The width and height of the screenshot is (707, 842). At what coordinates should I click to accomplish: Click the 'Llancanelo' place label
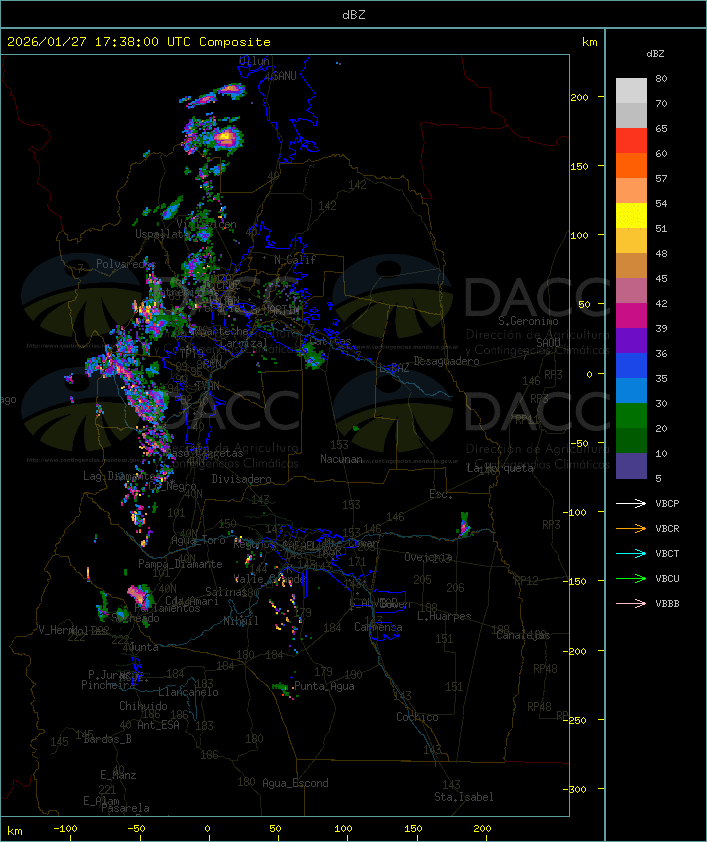188,692
